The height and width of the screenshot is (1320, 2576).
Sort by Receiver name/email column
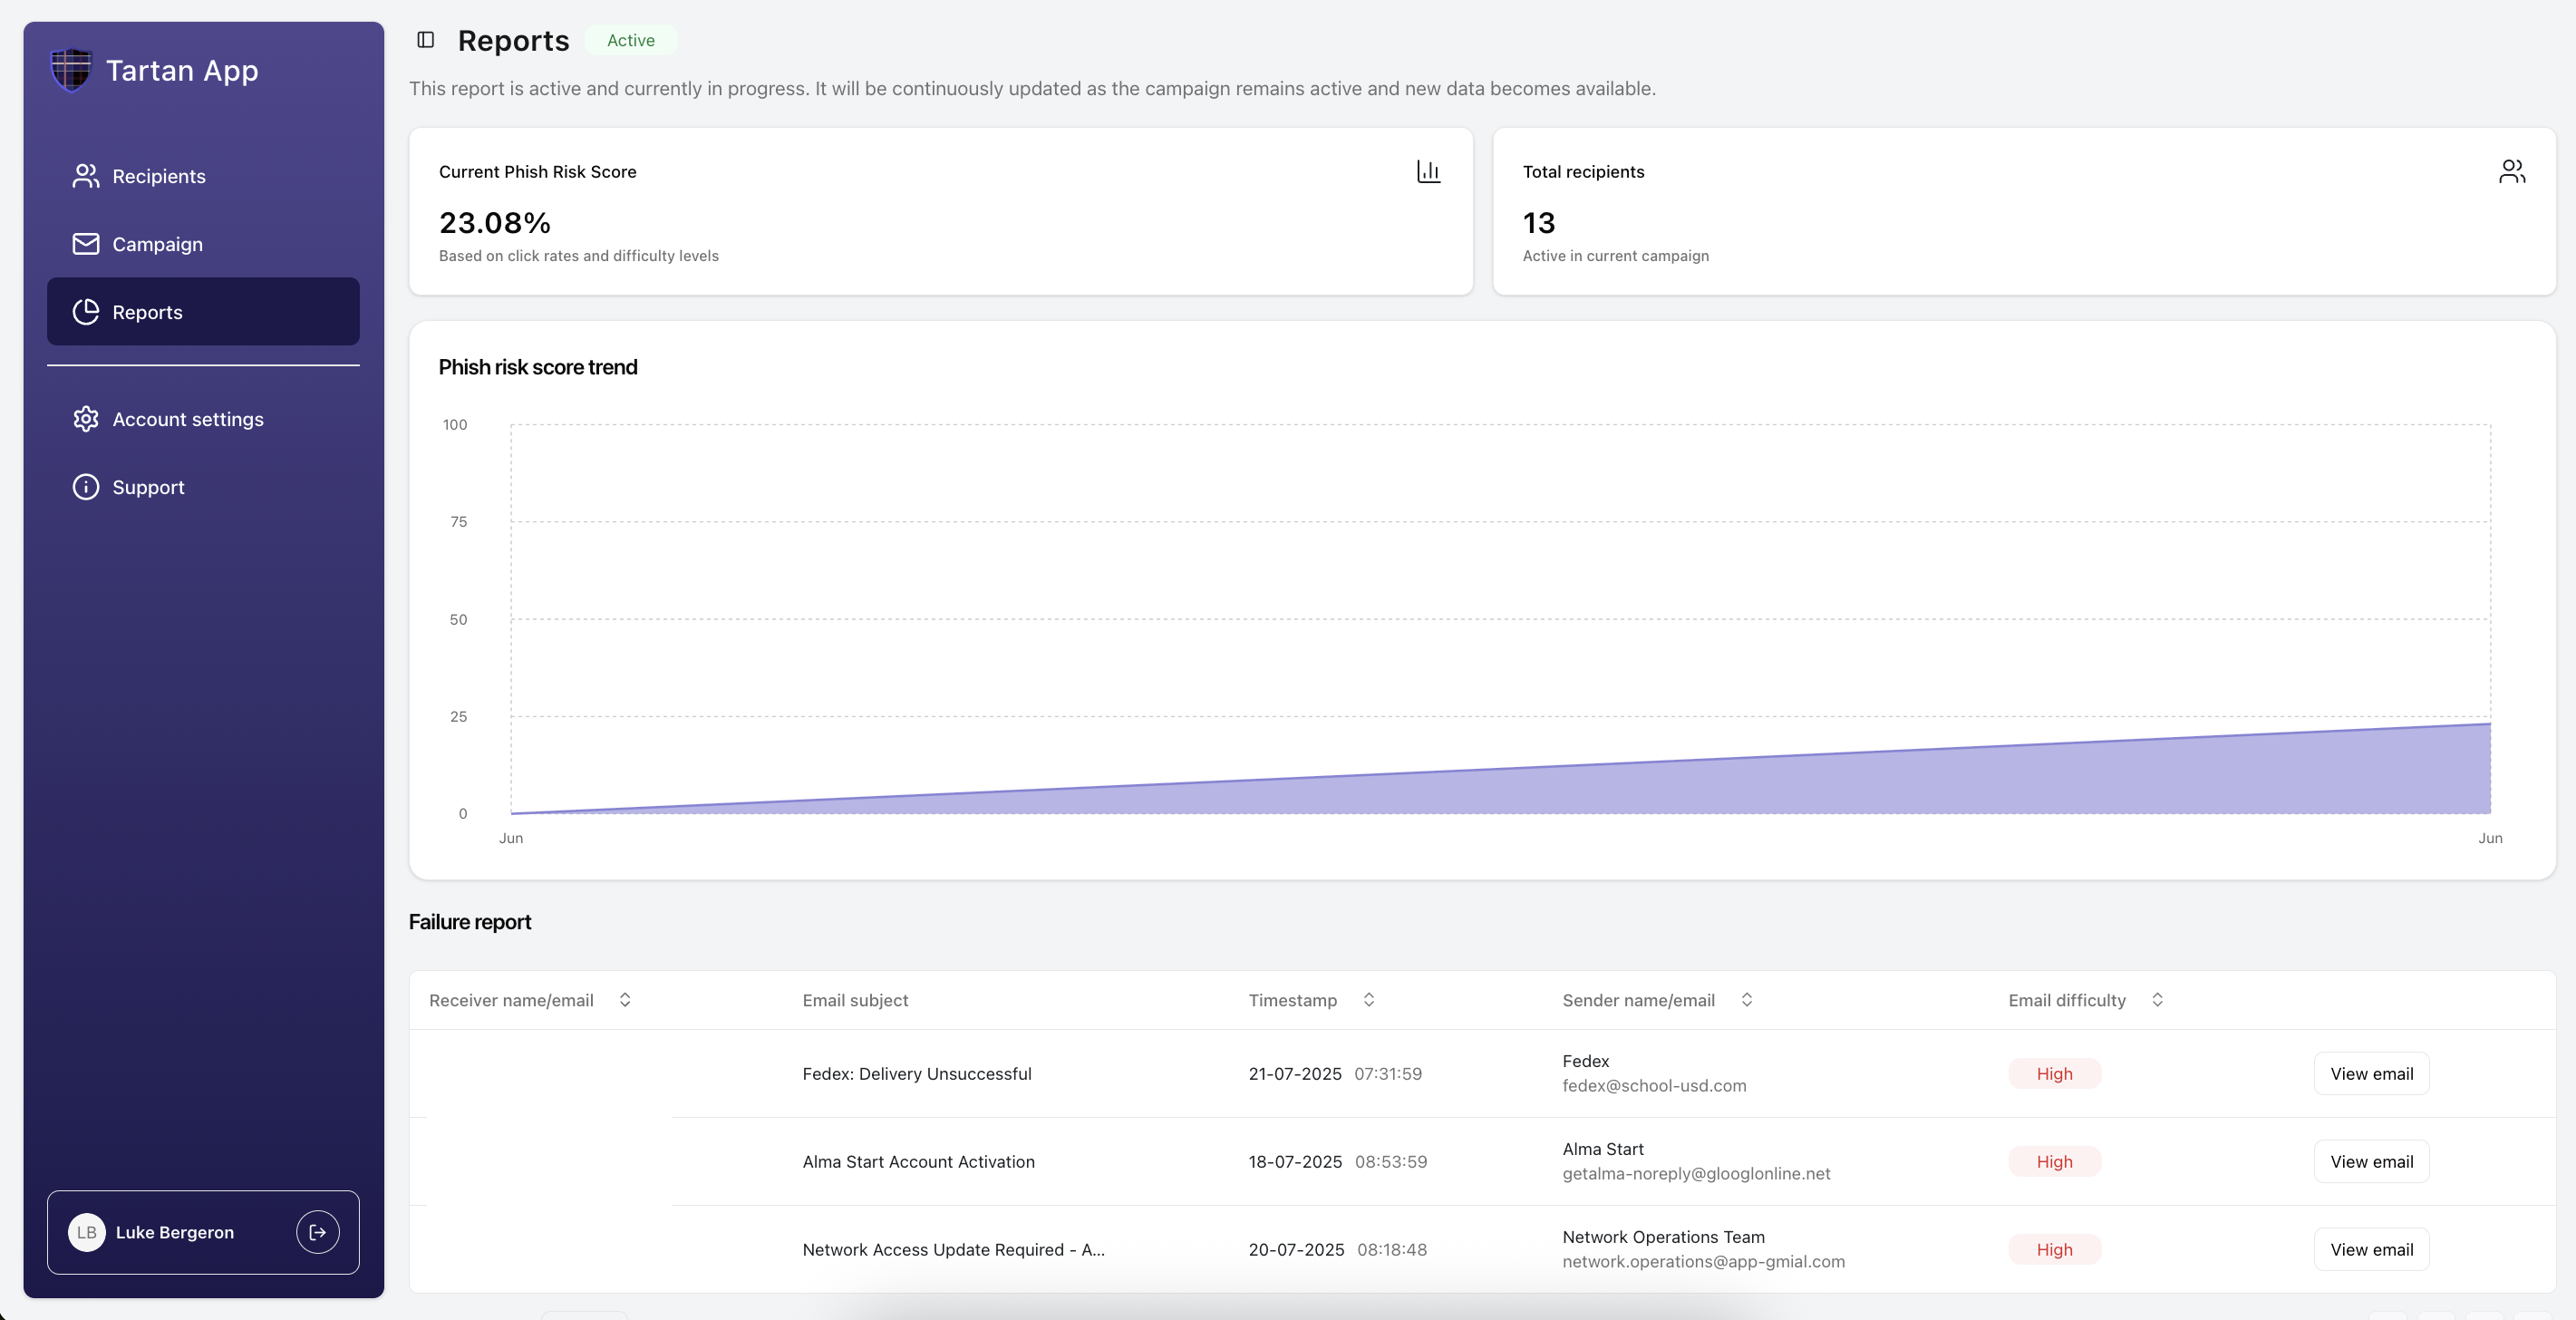(625, 1000)
